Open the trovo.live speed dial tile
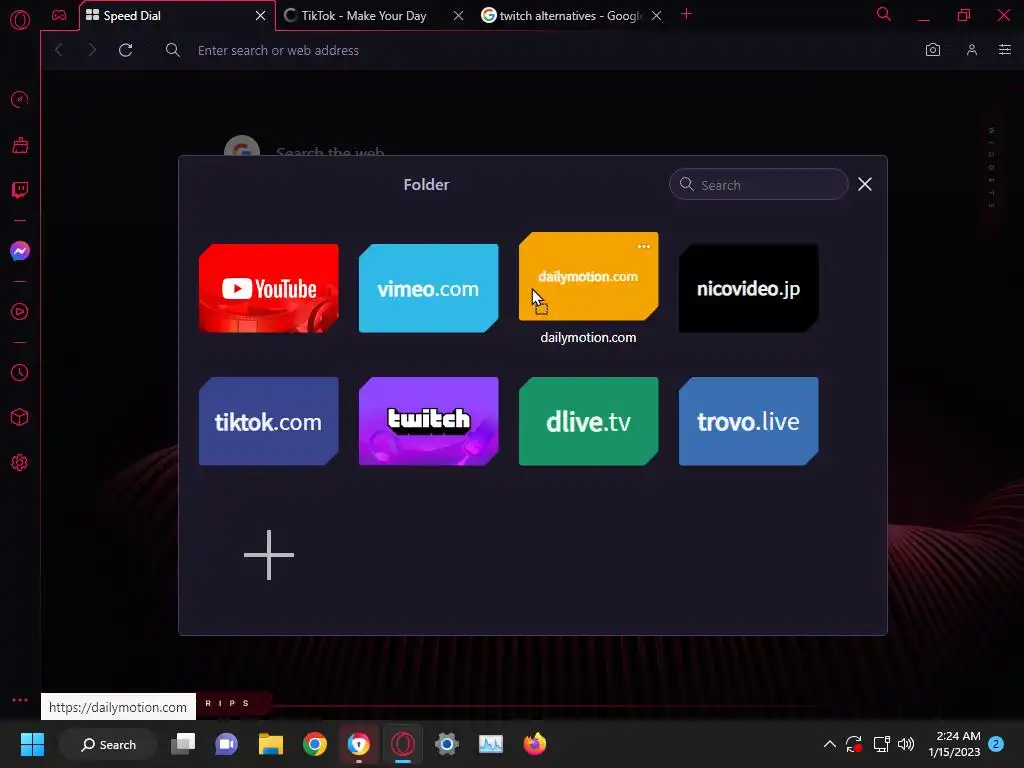Image resolution: width=1024 pixels, height=768 pixels. coord(748,421)
